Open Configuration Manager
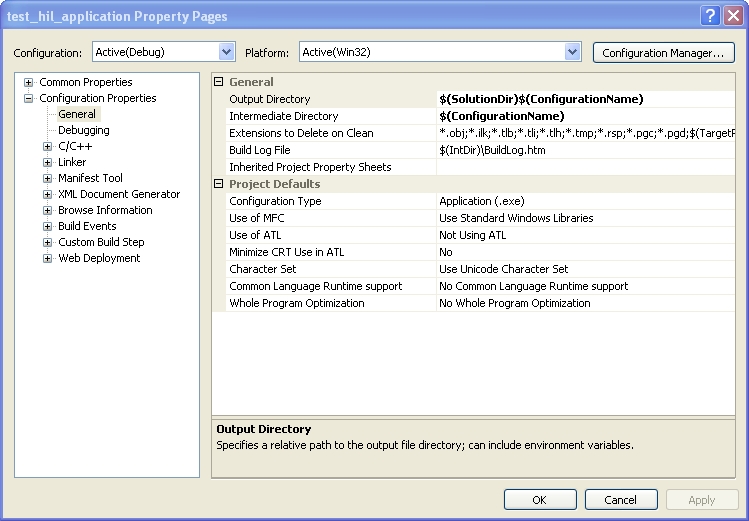Viewport: 749px width, 521px height. point(663,53)
